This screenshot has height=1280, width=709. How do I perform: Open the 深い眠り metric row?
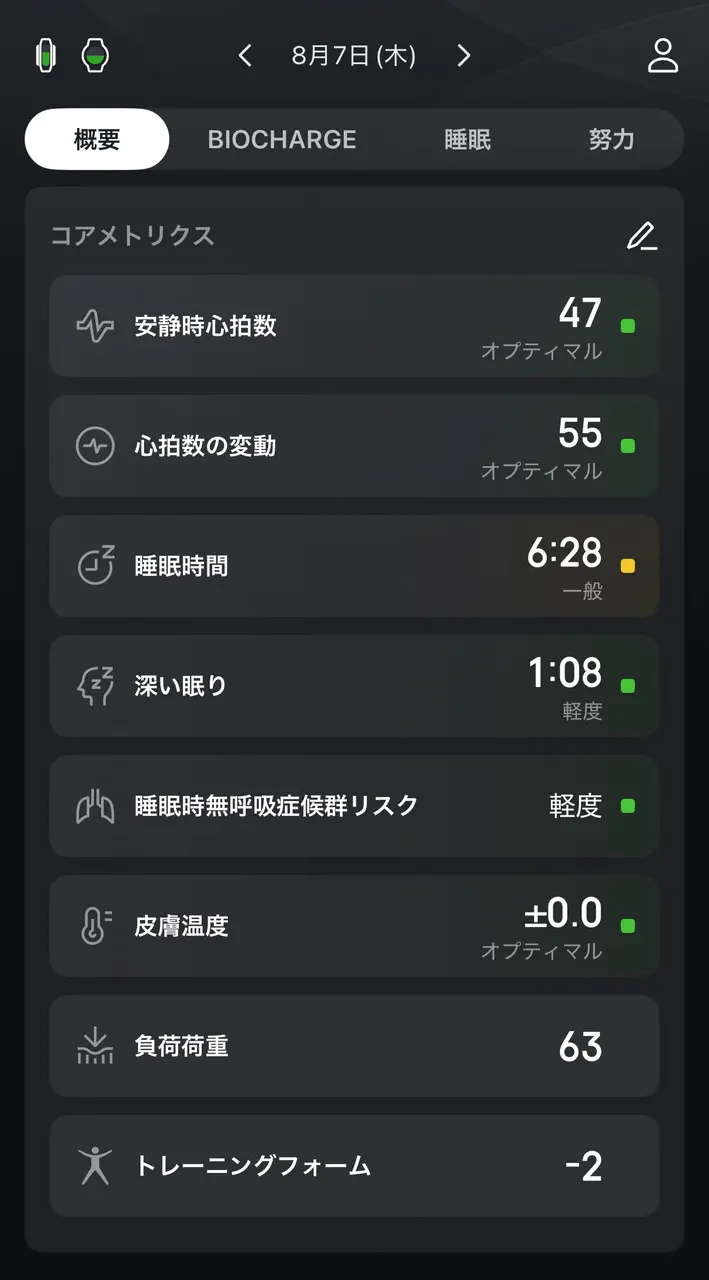tap(354, 686)
